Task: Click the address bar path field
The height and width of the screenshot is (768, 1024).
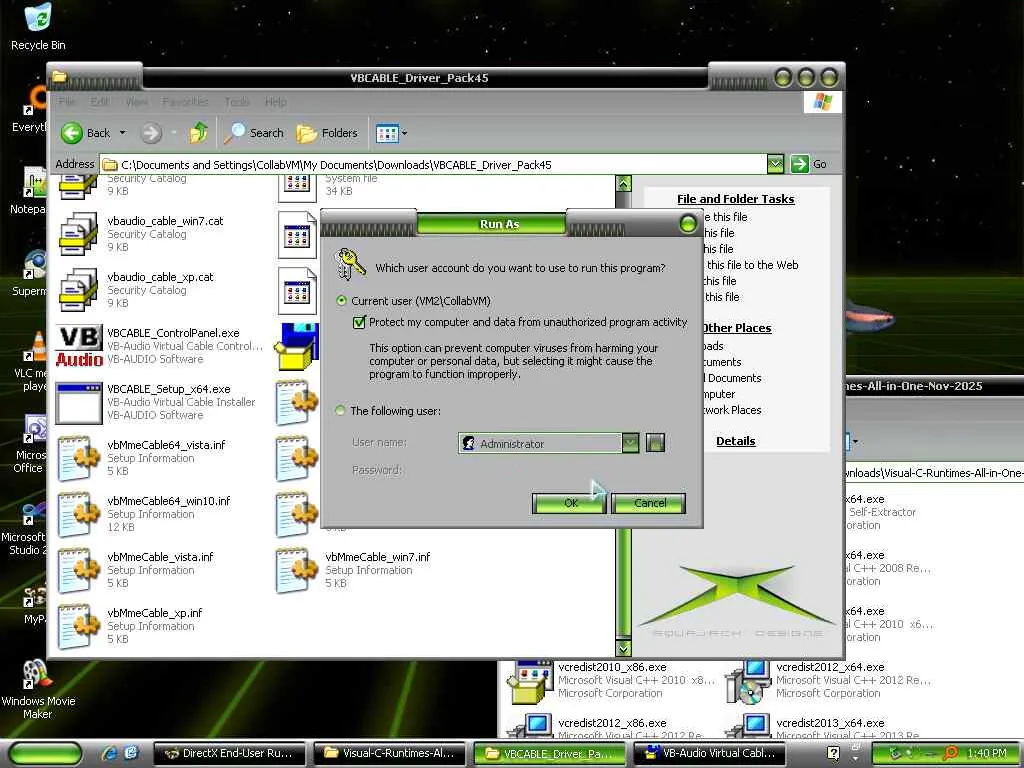Action: 432,165
